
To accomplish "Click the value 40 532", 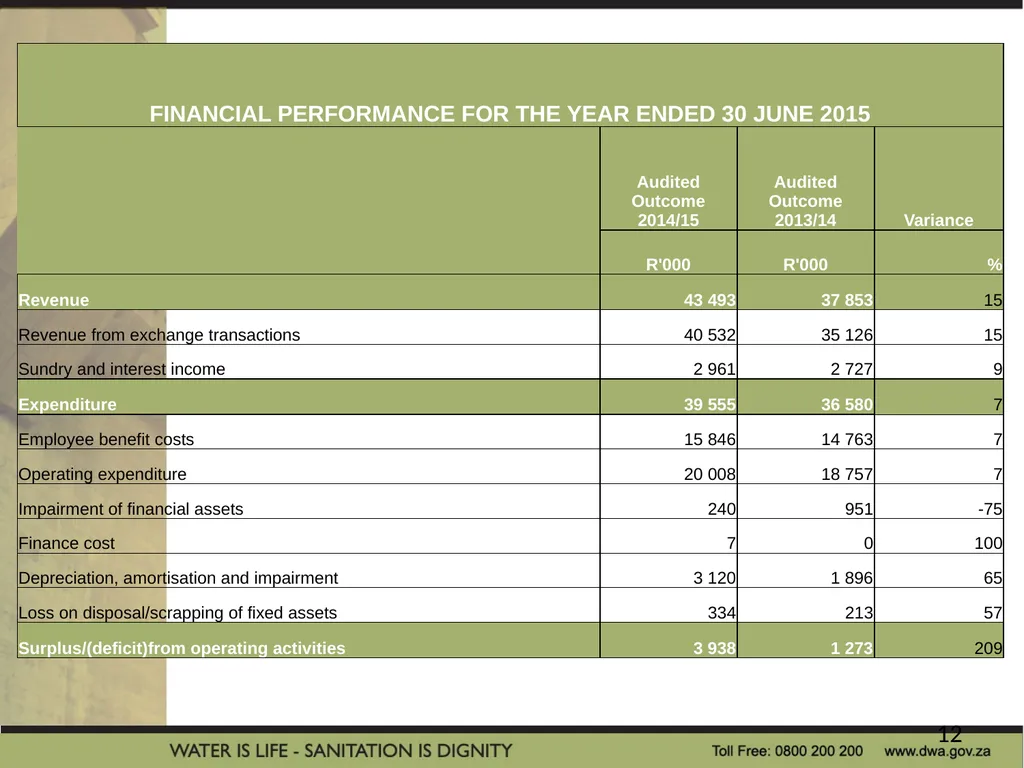I will click(x=709, y=335).
